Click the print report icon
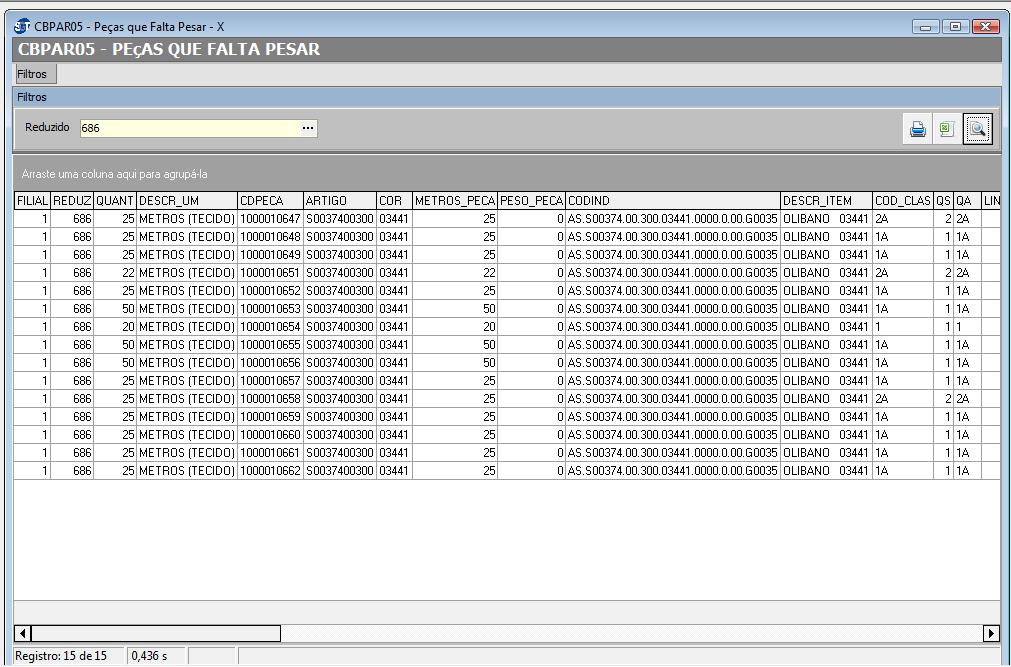The height and width of the screenshot is (667, 1011). (917, 129)
